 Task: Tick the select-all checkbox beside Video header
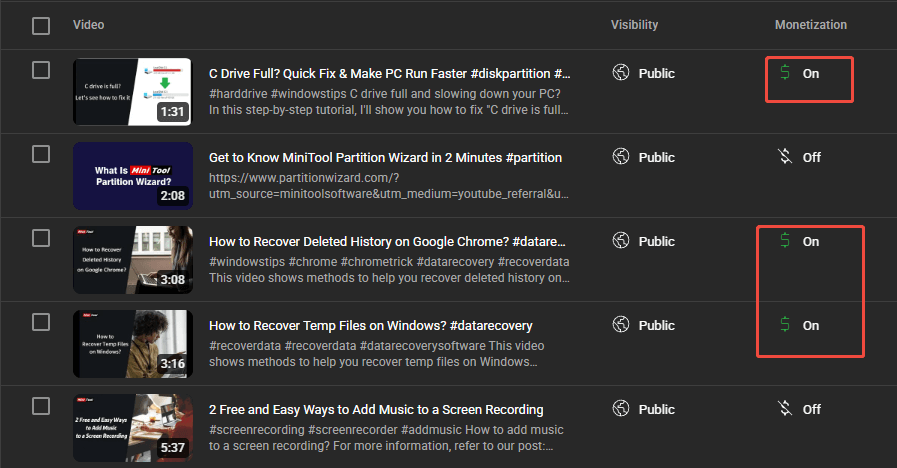[x=41, y=26]
